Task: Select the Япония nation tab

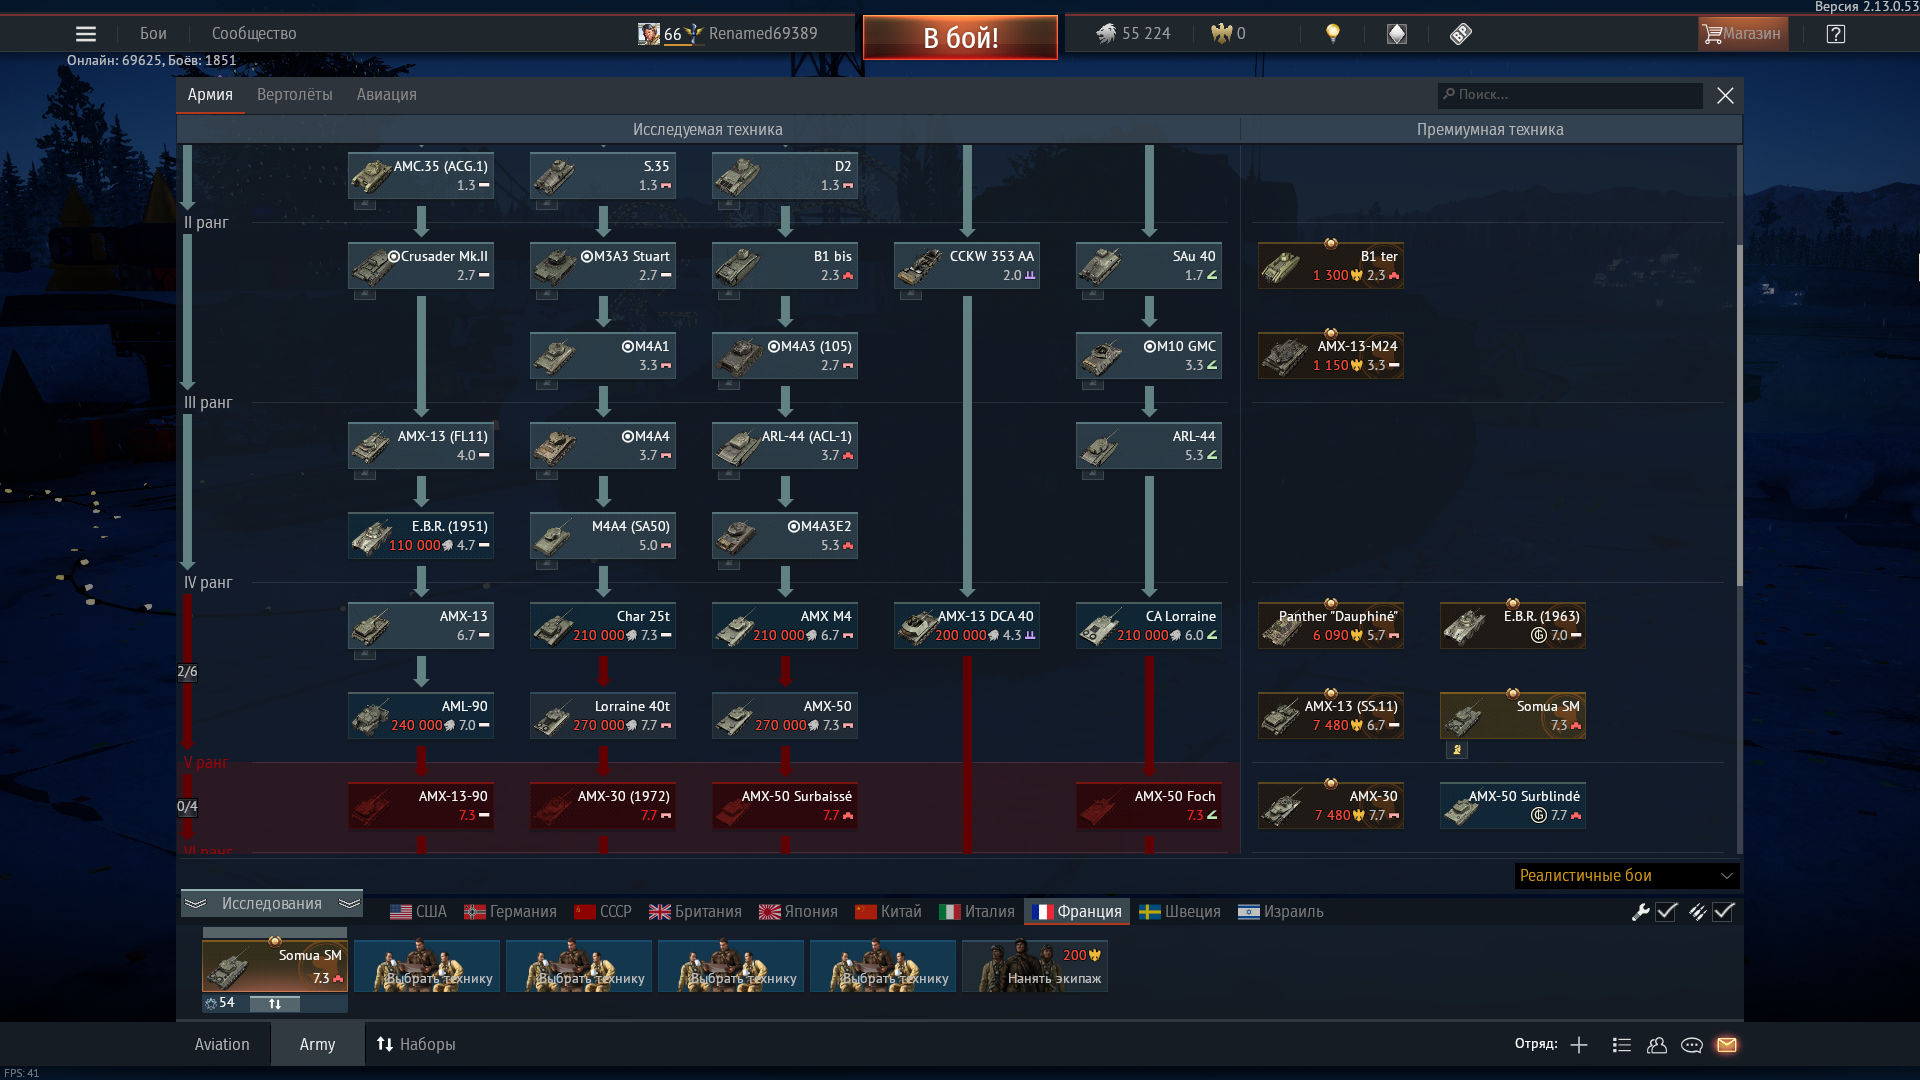Action: point(798,912)
